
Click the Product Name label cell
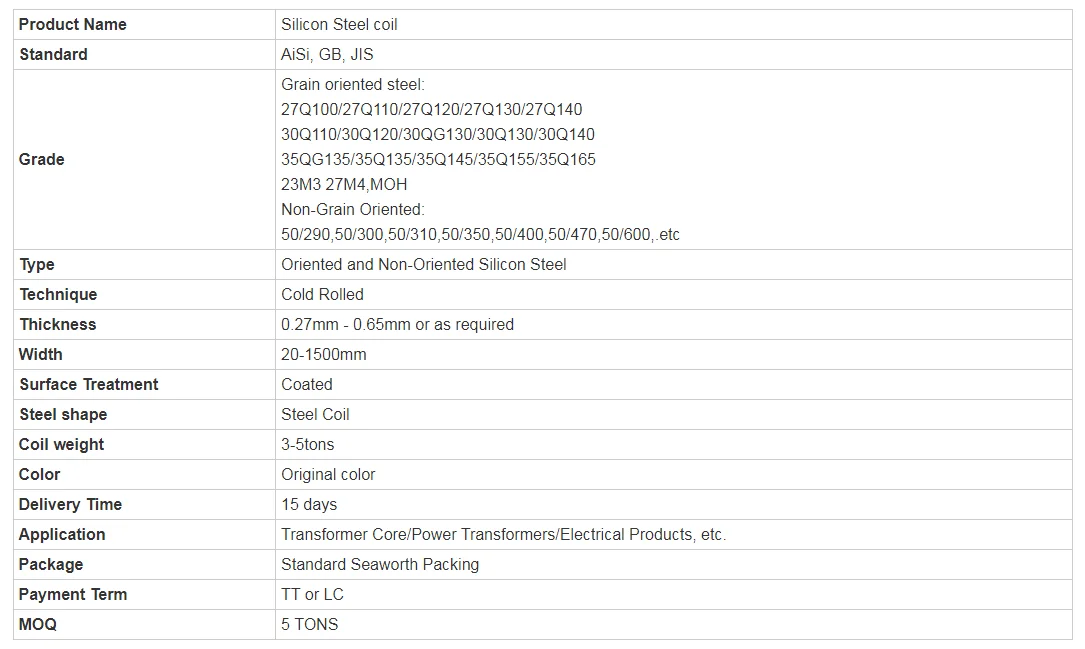73,24
